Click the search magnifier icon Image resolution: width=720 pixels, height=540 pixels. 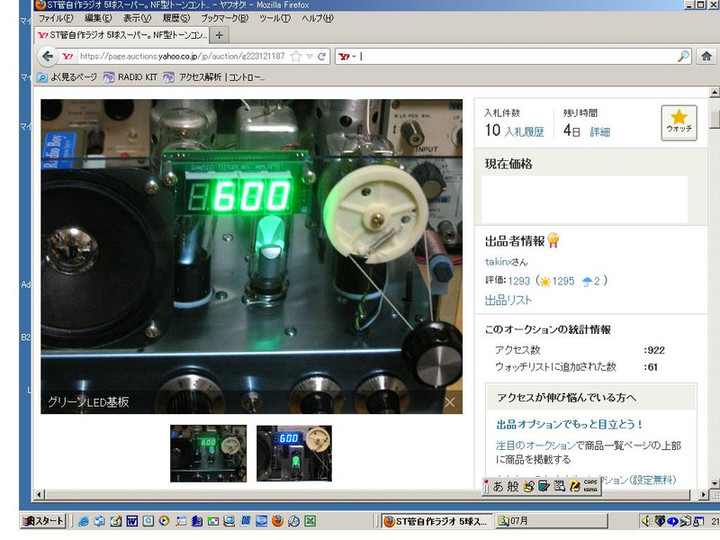coord(683,57)
